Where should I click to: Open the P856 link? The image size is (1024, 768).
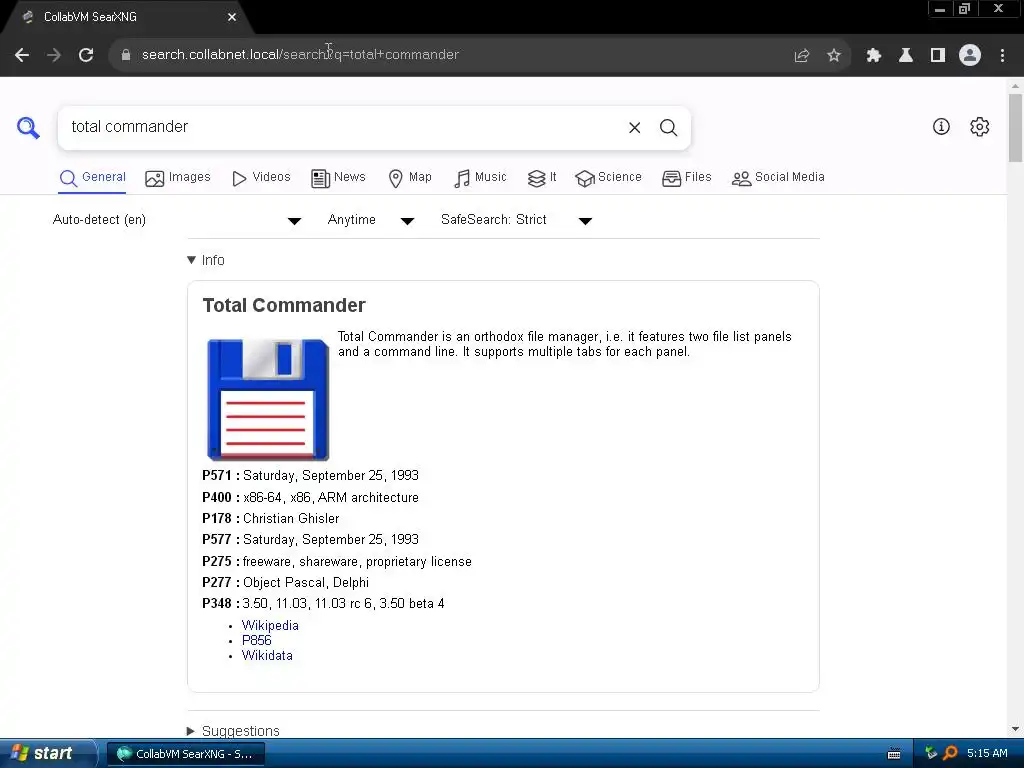[256, 640]
